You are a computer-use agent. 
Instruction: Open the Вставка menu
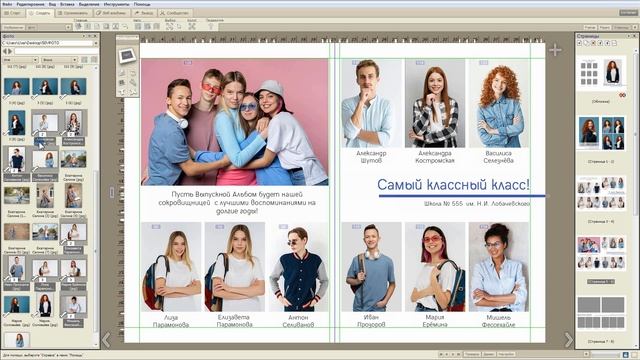(x=67, y=4)
